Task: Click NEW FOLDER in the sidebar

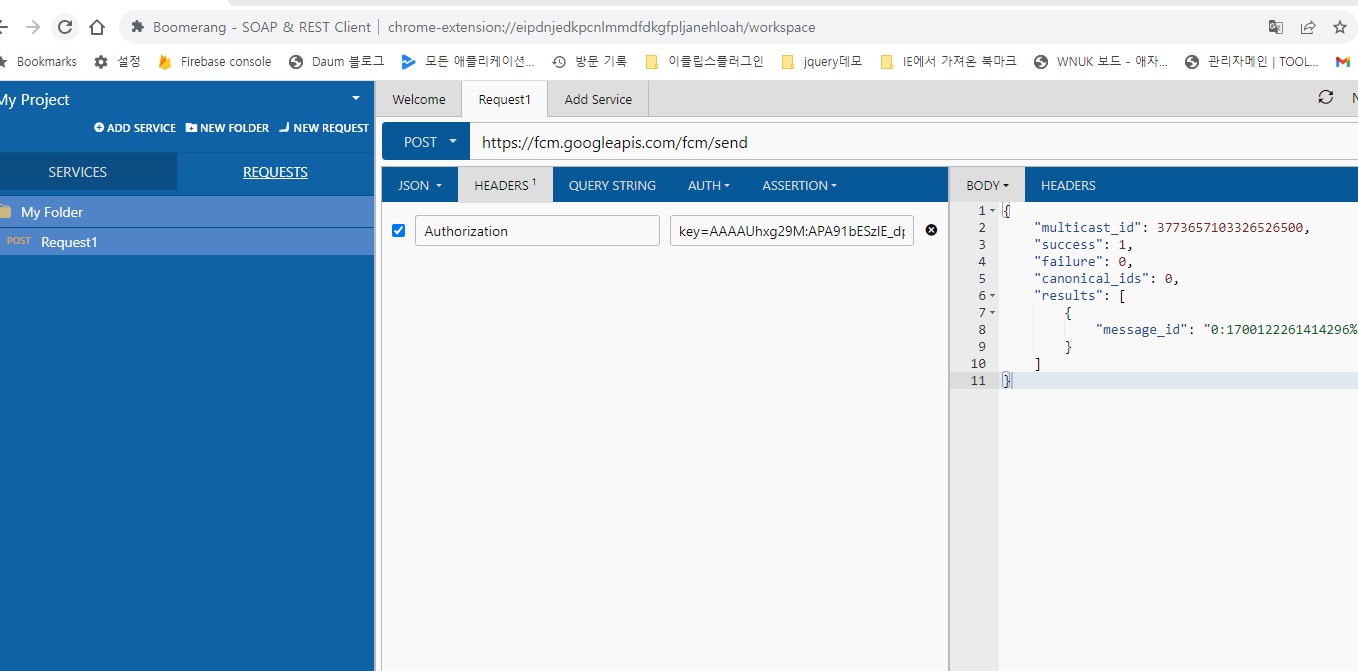Action: (x=227, y=128)
